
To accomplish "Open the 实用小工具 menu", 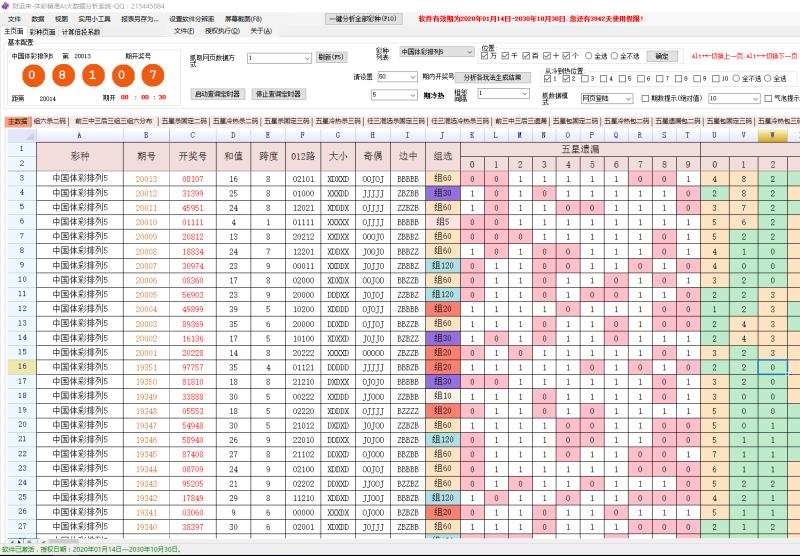I will click(x=94, y=19).
